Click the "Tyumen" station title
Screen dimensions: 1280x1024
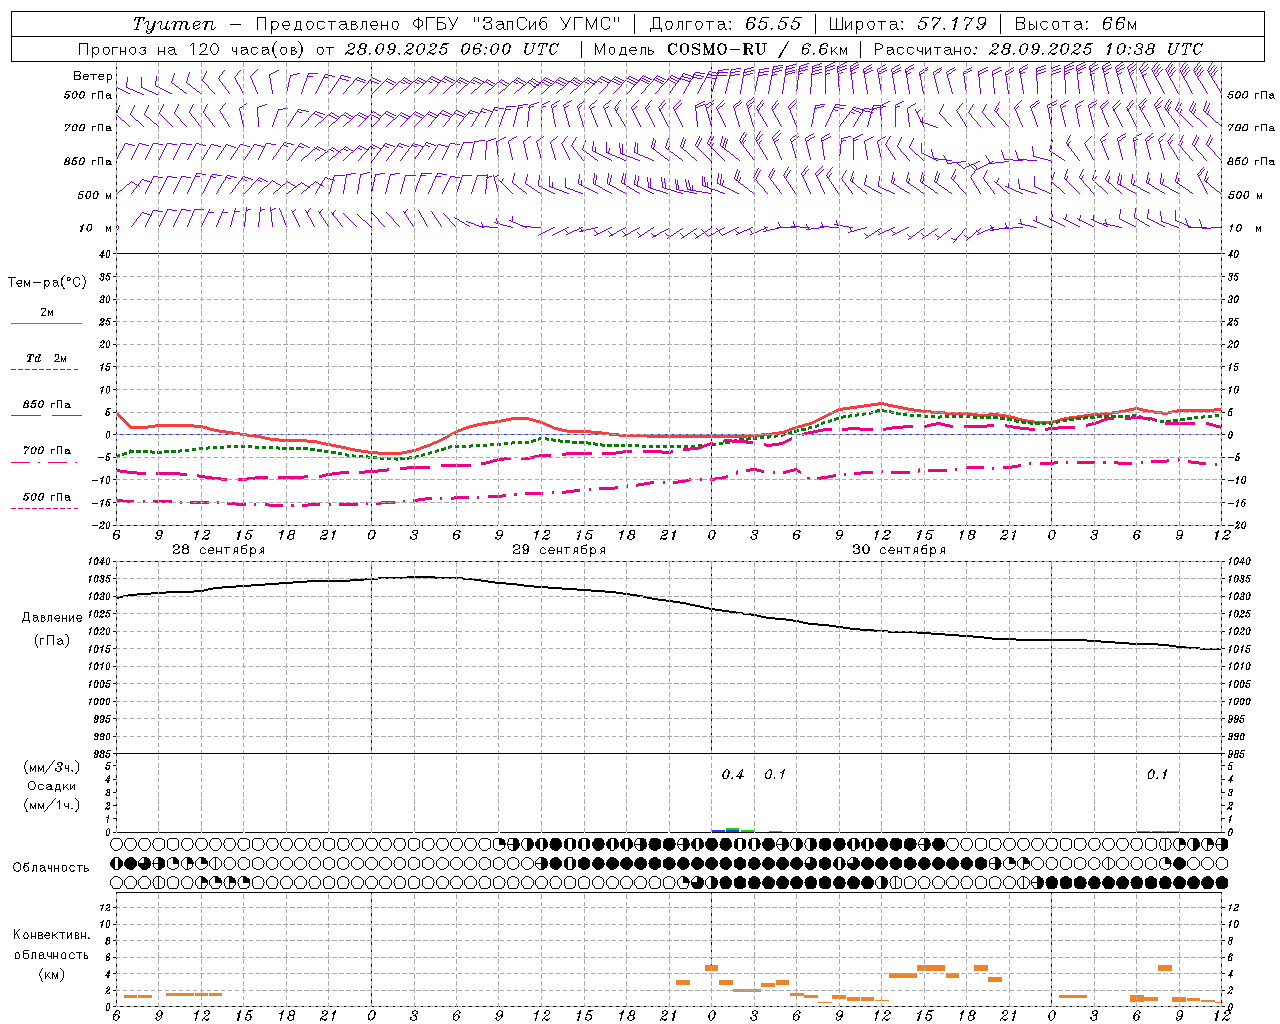174,24
